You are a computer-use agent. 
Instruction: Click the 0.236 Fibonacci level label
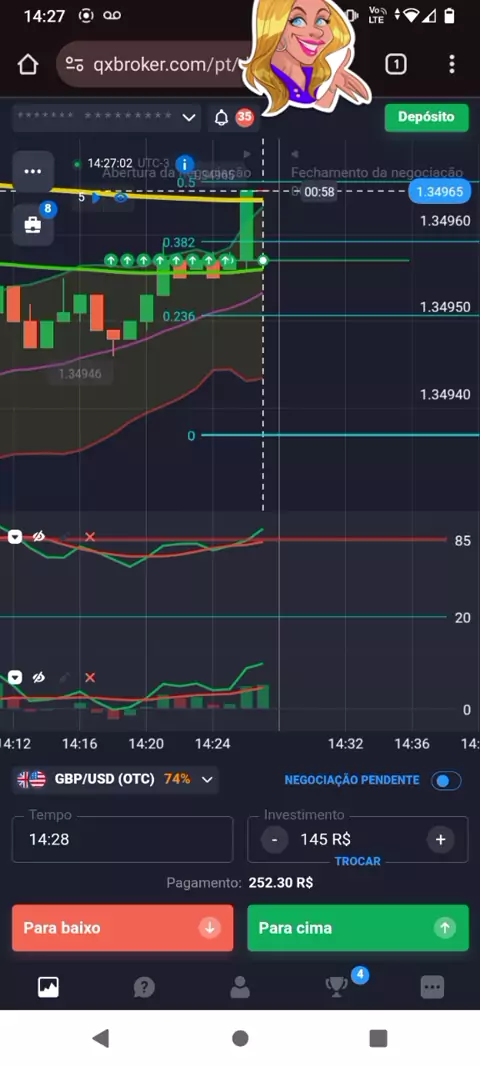[x=179, y=316]
